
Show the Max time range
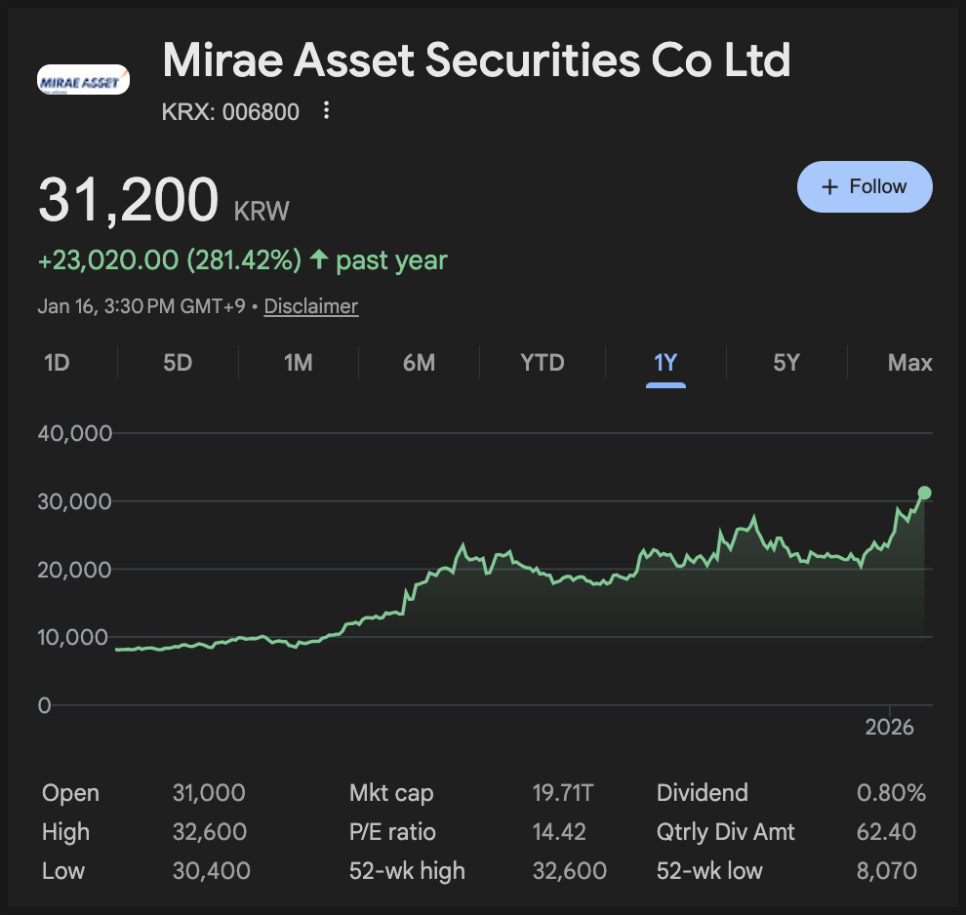click(x=909, y=362)
